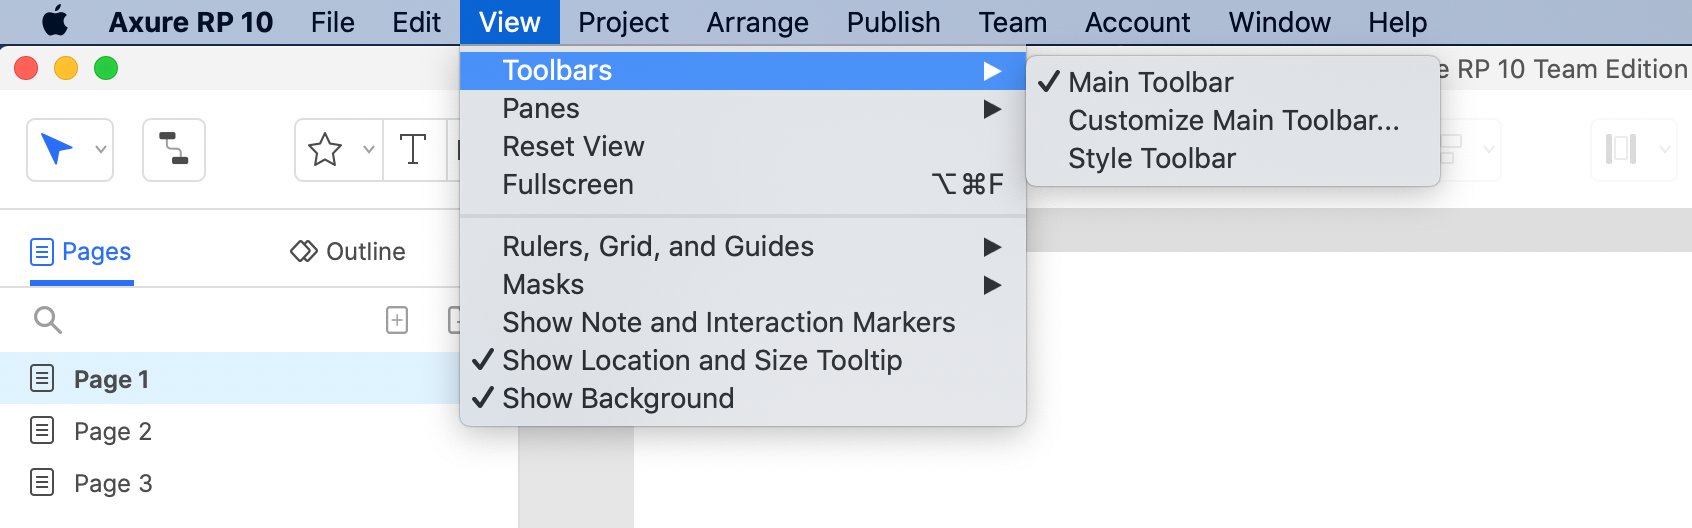Click the connector tool icon
This screenshot has width=1692, height=528.
174,150
